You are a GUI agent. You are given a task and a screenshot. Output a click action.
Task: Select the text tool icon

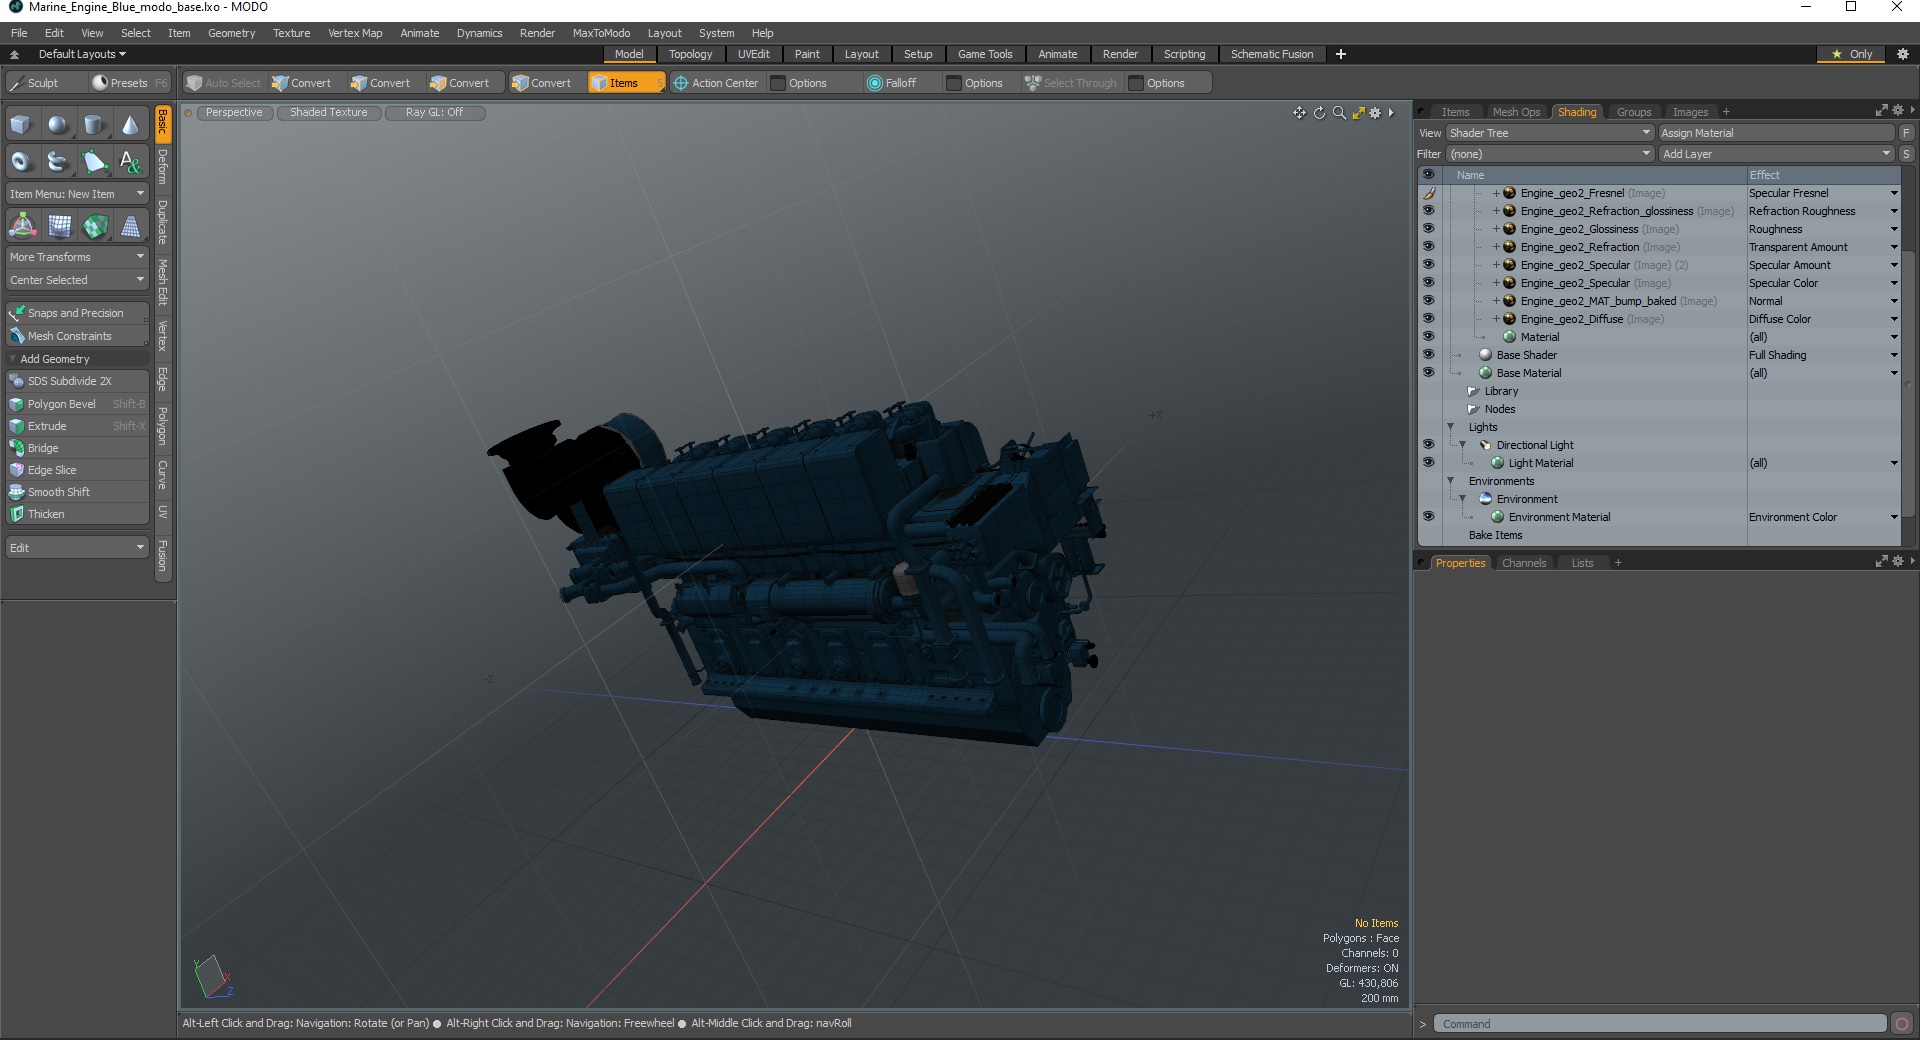click(x=130, y=161)
